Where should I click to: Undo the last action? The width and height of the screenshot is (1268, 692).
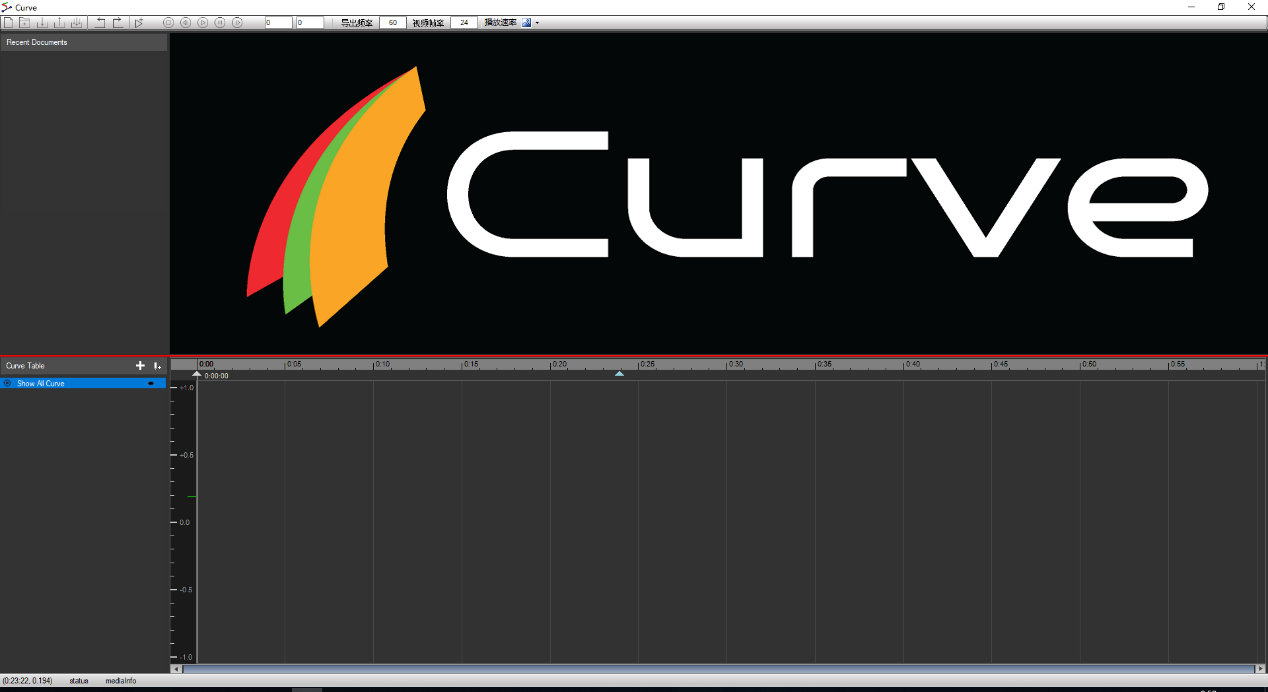click(x=101, y=22)
